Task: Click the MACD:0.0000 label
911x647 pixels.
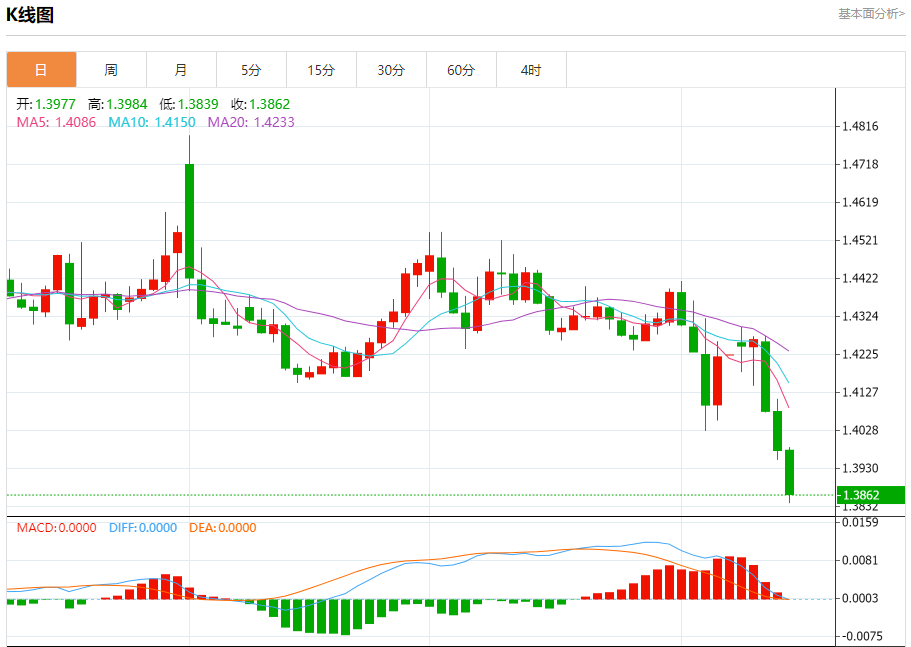Action: pos(56,527)
